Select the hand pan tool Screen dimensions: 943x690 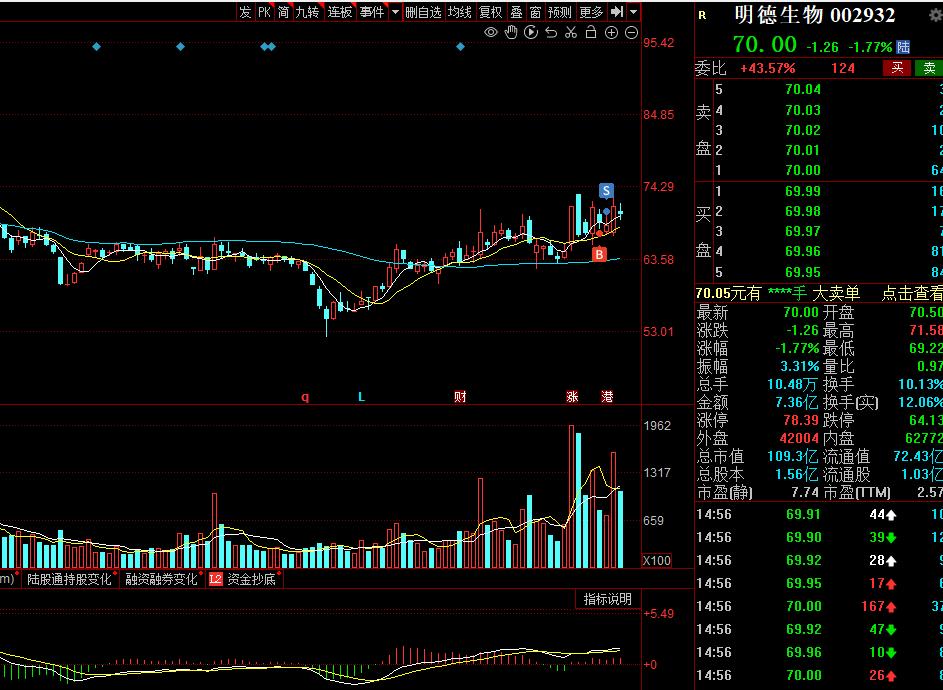(511, 32)
